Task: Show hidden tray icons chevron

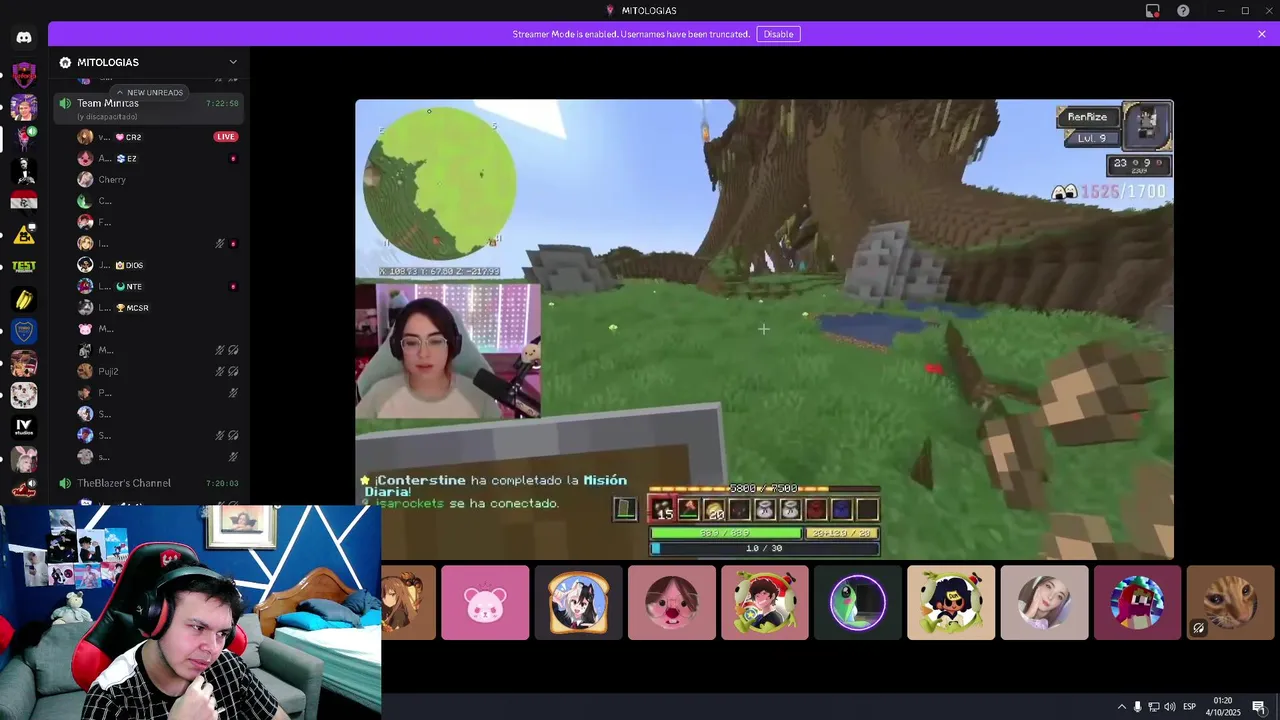Action: click(x=1121, y=707)
